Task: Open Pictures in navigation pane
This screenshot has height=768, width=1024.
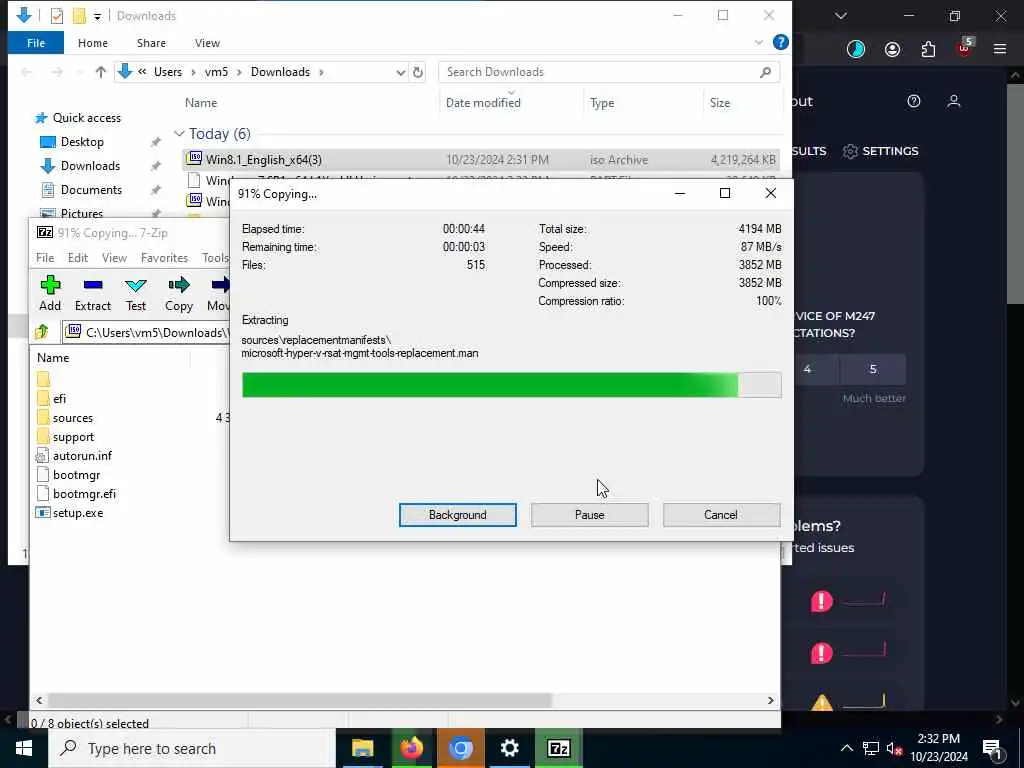Action: pos(81,214)
